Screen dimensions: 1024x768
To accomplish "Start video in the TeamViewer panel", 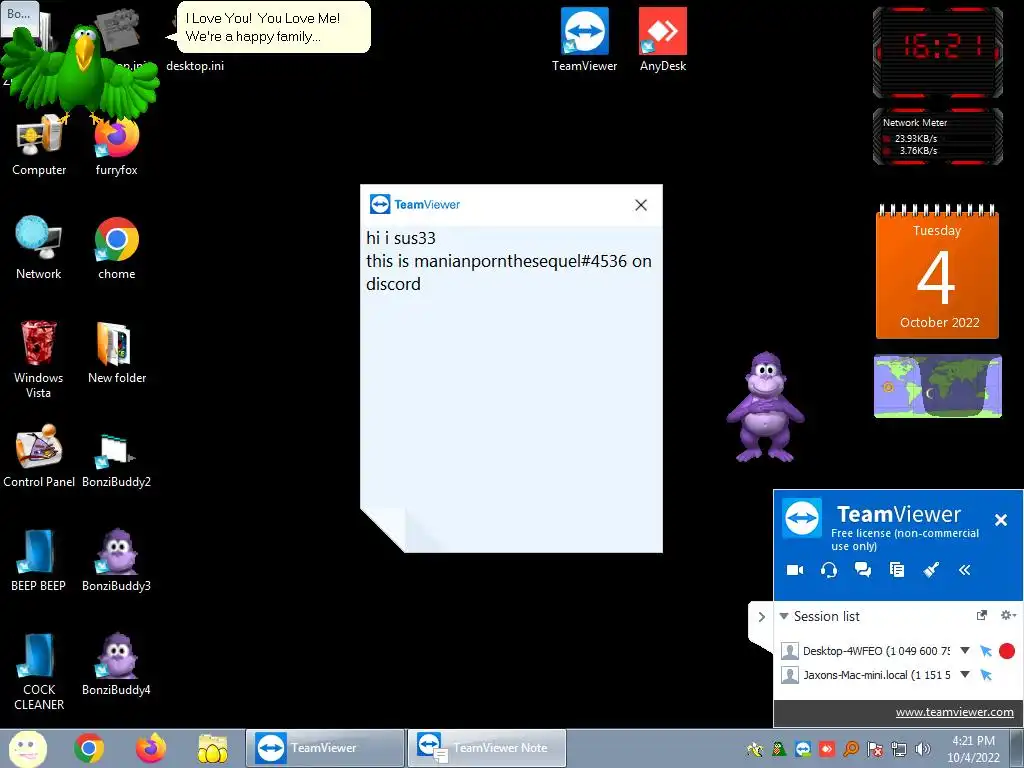I will click(x=795, y=570).
